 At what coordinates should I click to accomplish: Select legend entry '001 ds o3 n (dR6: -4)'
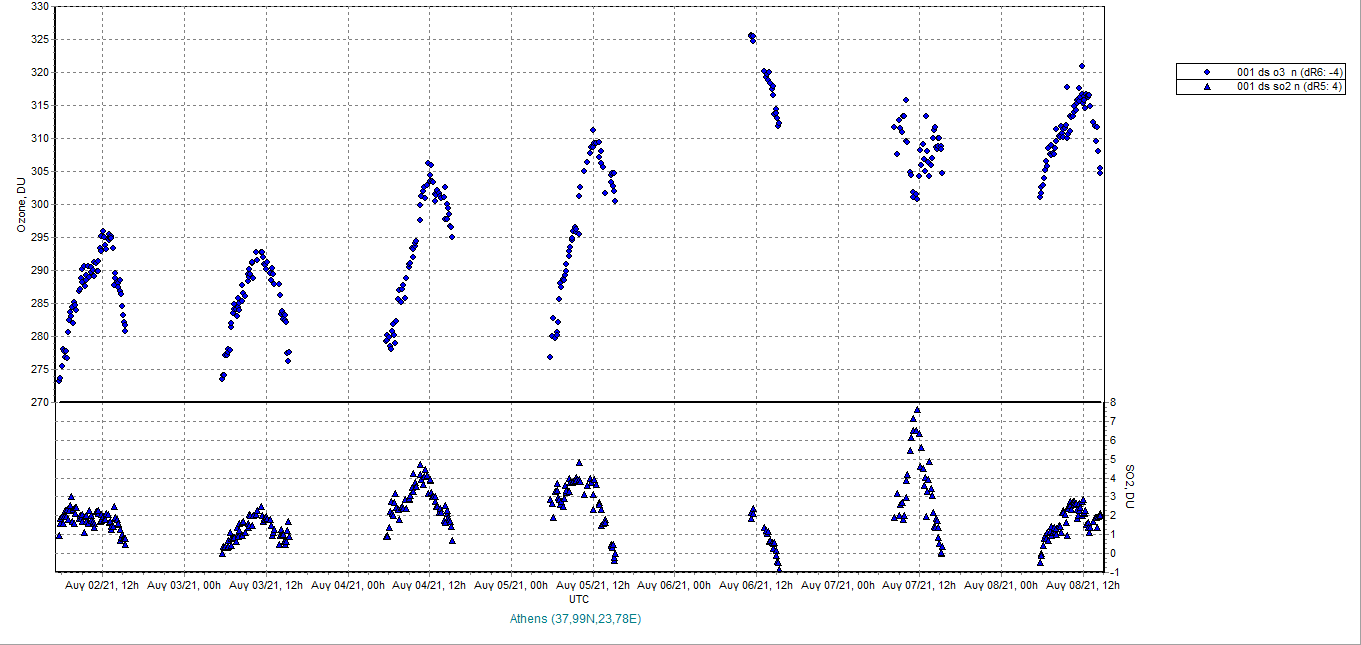click(1289, 72)
